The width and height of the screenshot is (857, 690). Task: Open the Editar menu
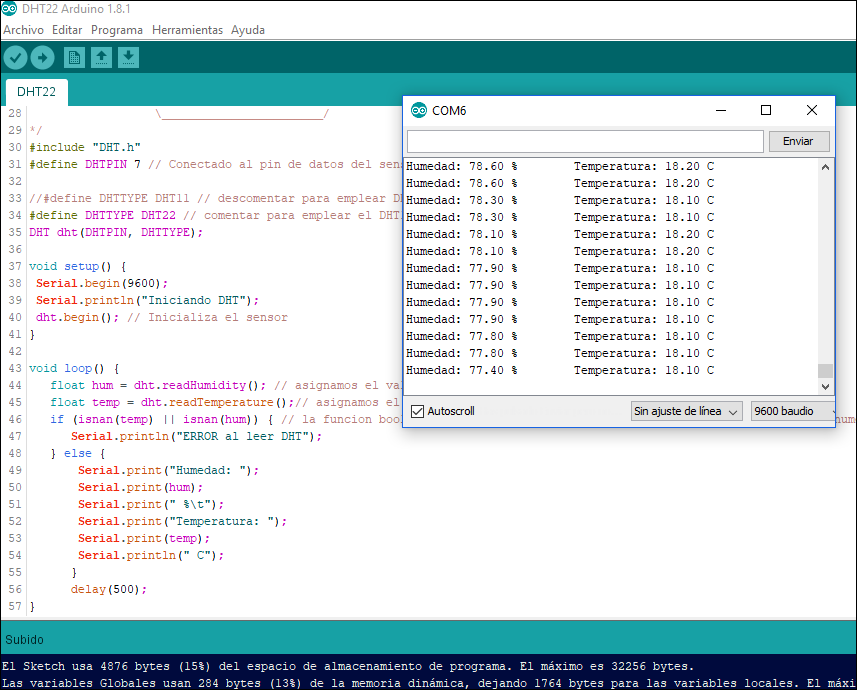coord(66,29)
